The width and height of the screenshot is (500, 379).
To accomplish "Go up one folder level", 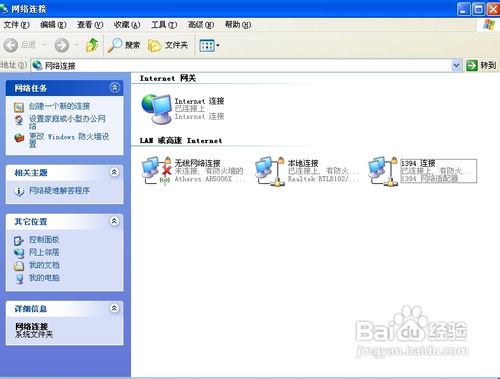I will tap(92, 45).
